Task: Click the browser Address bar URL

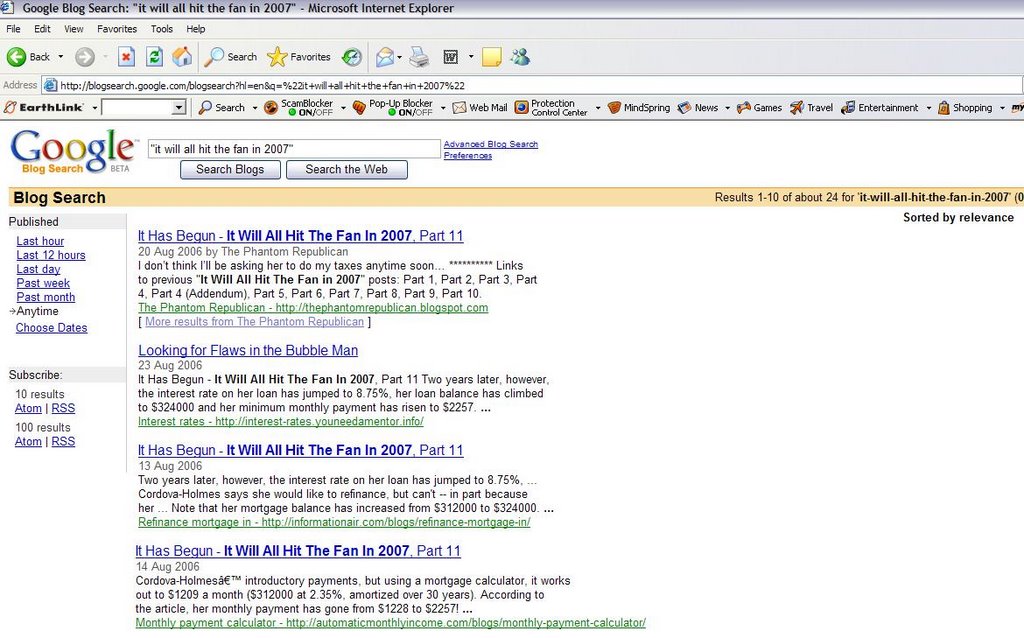Action: (263, 86)
